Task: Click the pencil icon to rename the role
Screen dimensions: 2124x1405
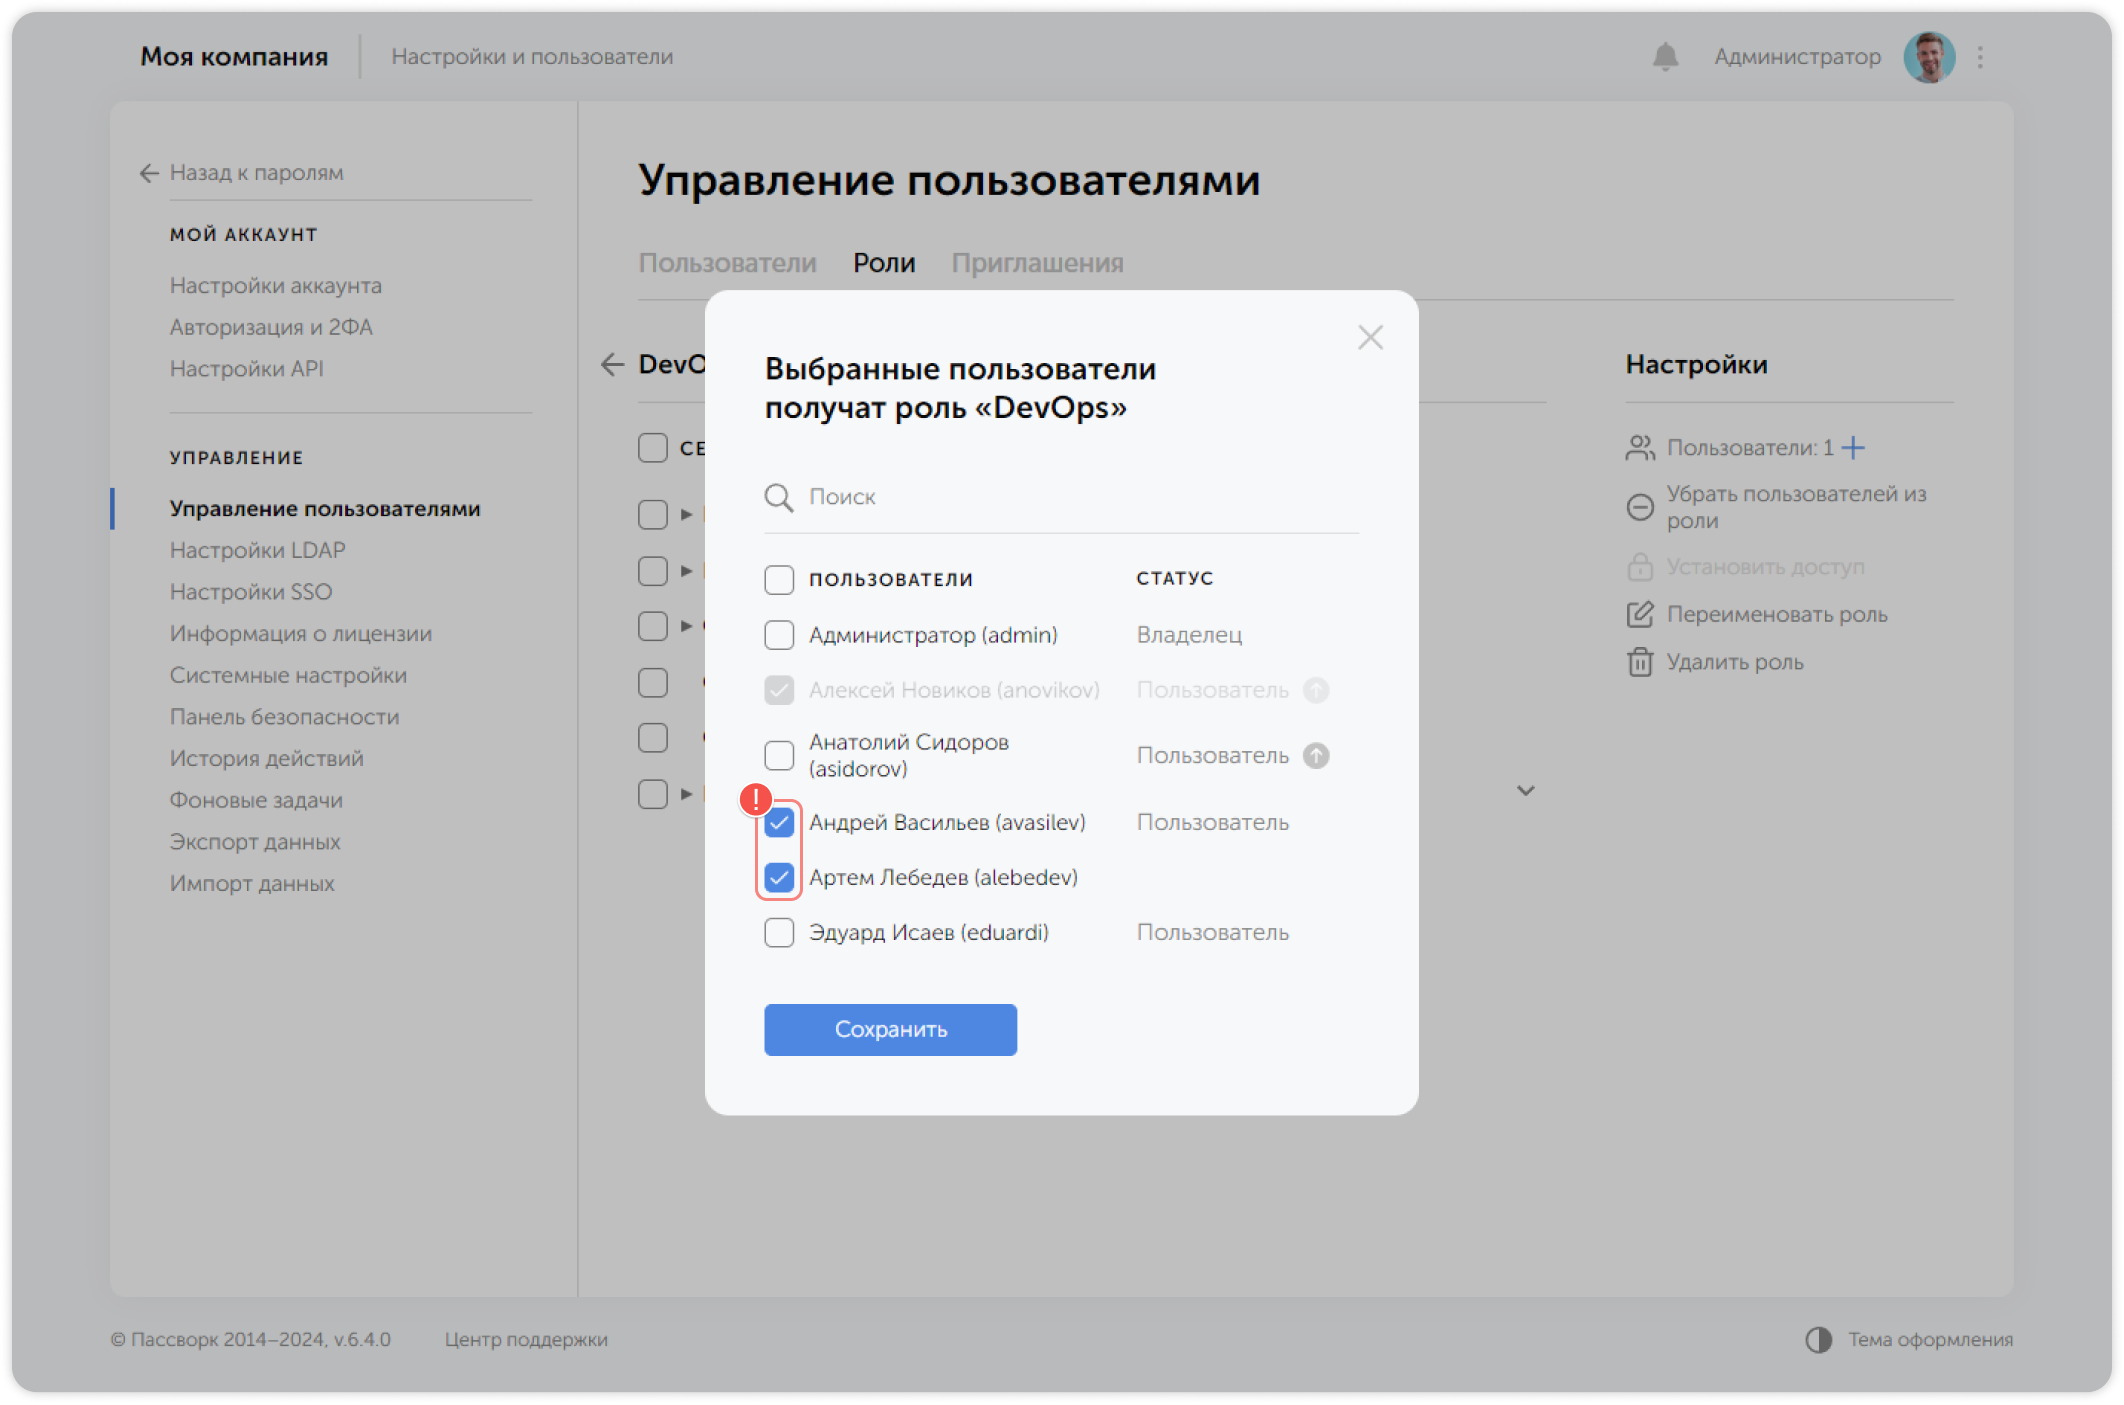Action: (x=1639, y=615)
